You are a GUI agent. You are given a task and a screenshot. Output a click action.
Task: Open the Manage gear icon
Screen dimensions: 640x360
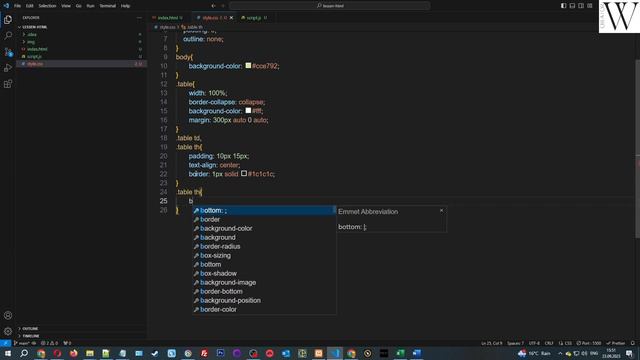click(x=8, y=331)
